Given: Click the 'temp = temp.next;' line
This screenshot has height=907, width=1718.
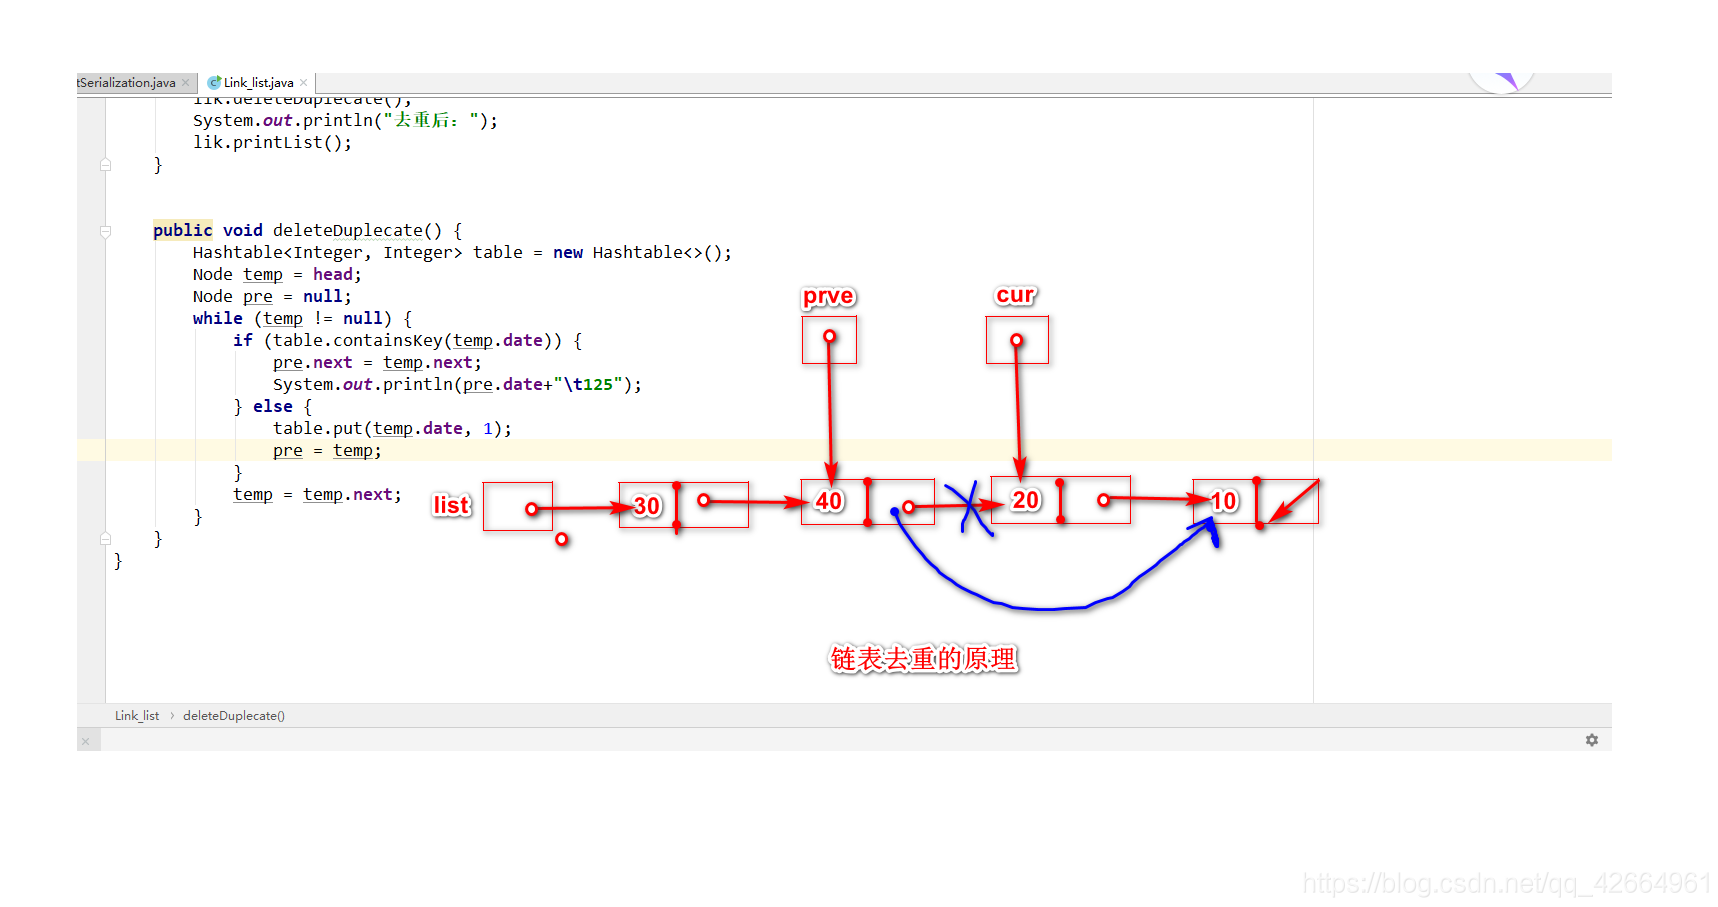Looking at the screenshot, I should (317, 495).
